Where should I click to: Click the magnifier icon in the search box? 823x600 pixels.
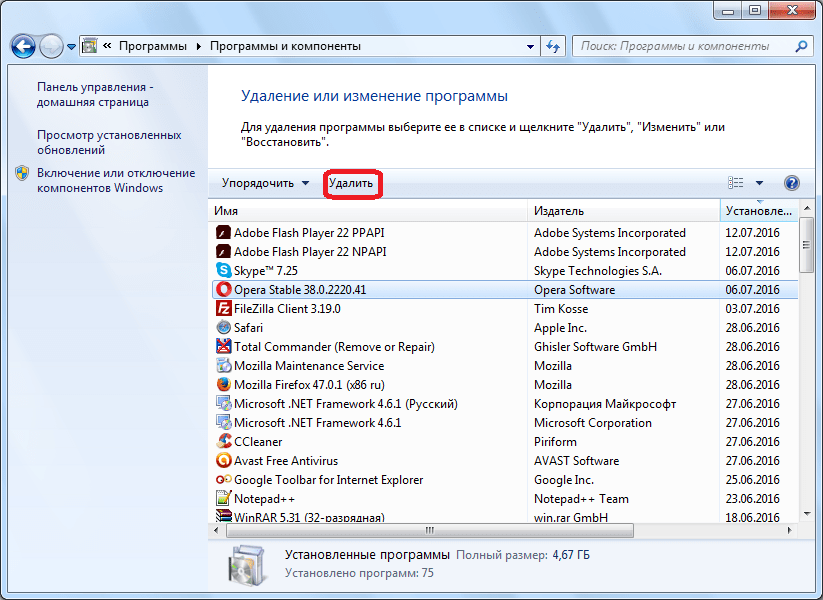[801, 46]
